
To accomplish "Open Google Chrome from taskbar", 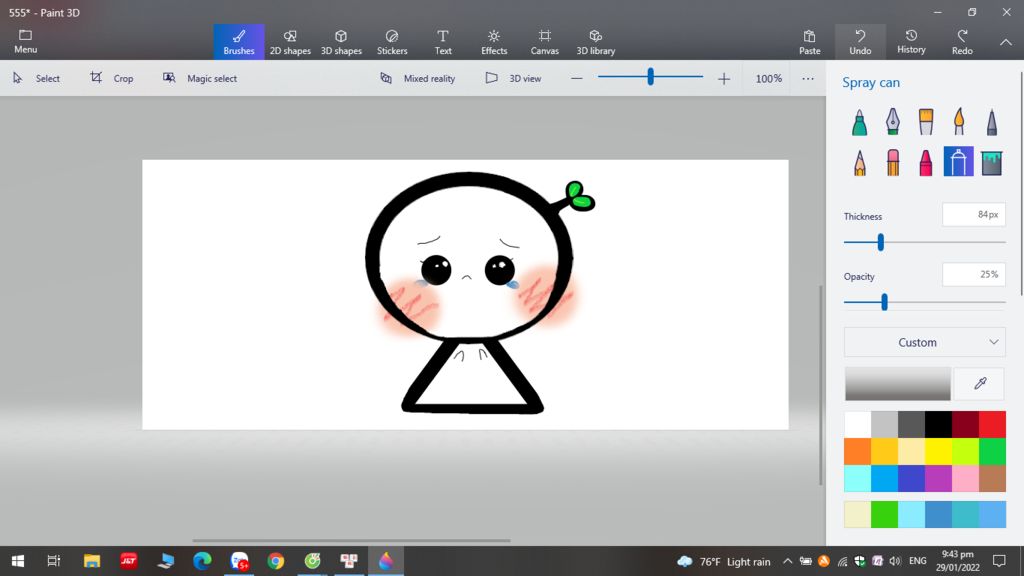I will [276, 561].
